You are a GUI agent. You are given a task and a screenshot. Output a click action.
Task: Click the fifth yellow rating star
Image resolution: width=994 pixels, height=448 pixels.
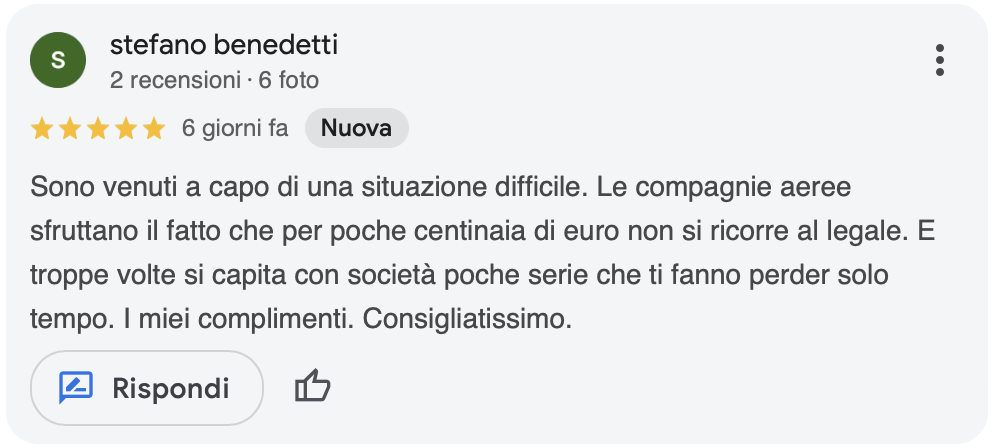point(153,129)
